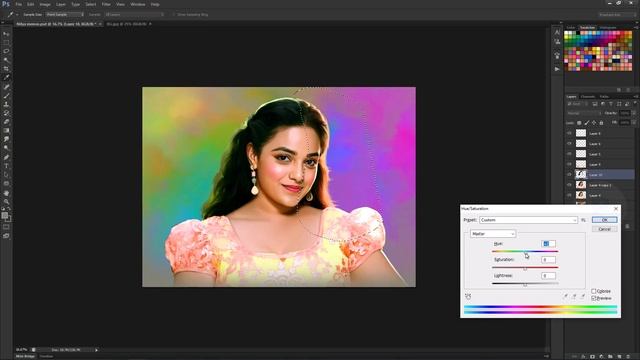Screen dimensions: 640x360
Task: Toggle the Preview checkbox
Action: (593, 298)
